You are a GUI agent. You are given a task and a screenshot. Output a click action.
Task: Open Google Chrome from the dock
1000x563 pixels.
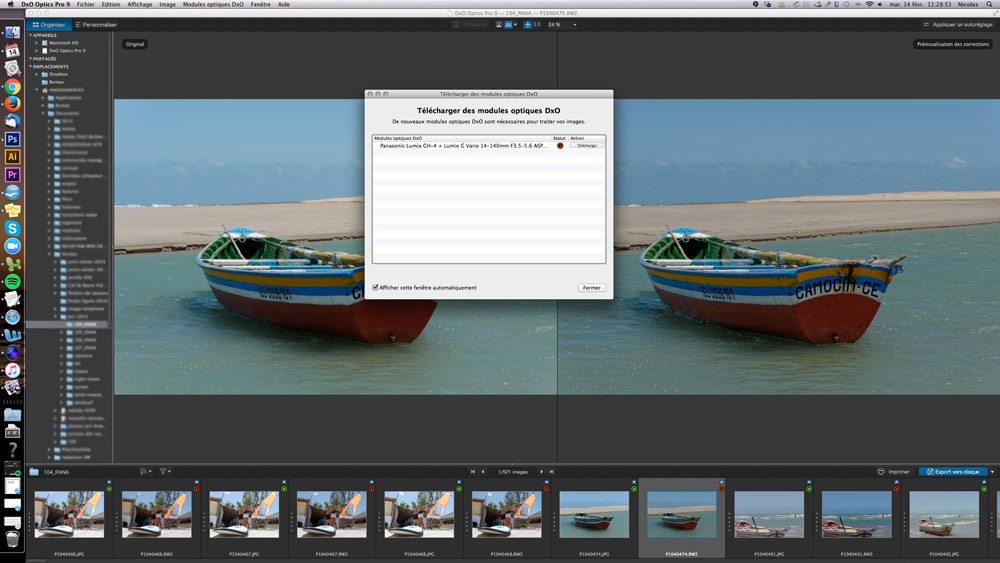point(12,86)
